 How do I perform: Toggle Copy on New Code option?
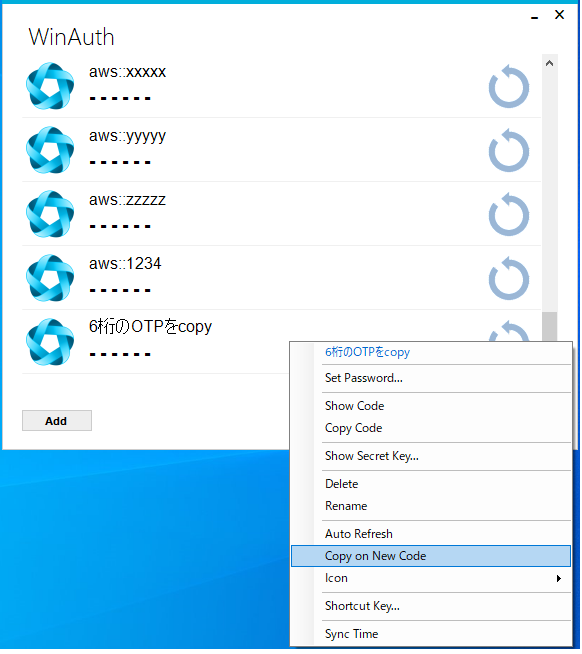[431, 557]
